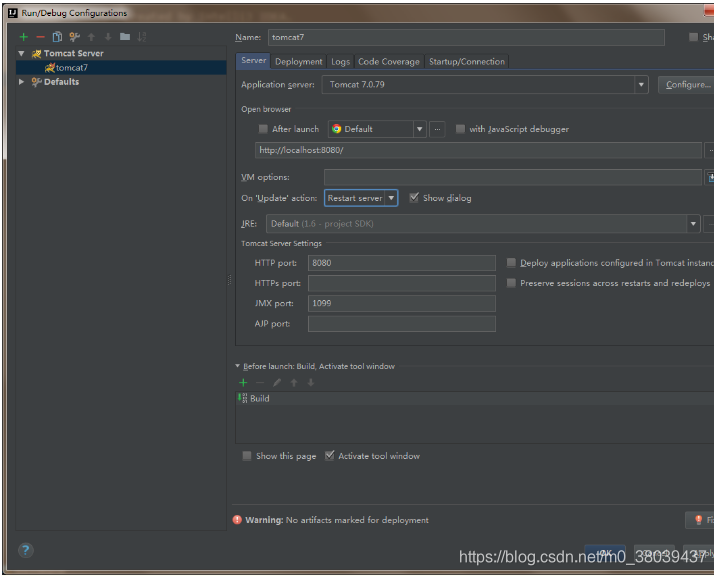The height and width of the screenshot is (576, 717).
Task: Expand the Defaults tree node
Action: [x=21, y=82]
